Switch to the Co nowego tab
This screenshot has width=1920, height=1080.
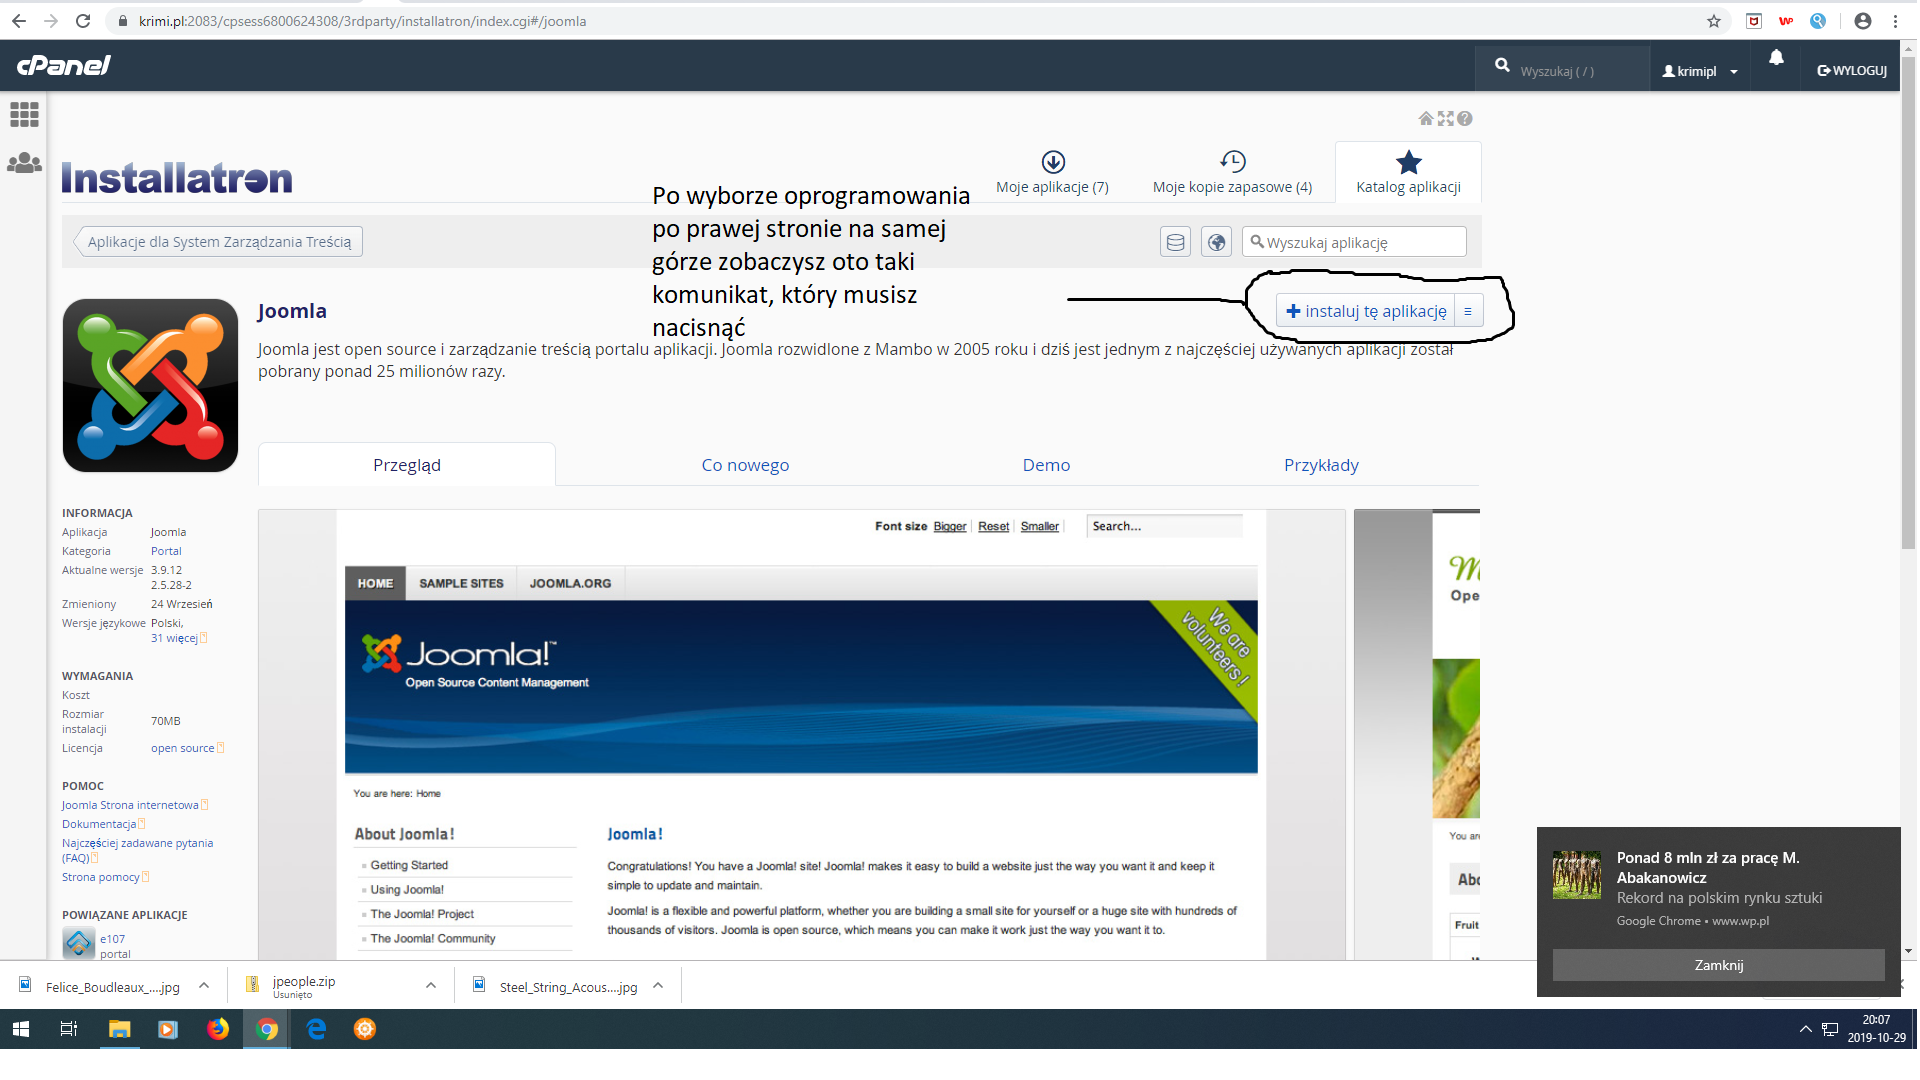point(745,465)
